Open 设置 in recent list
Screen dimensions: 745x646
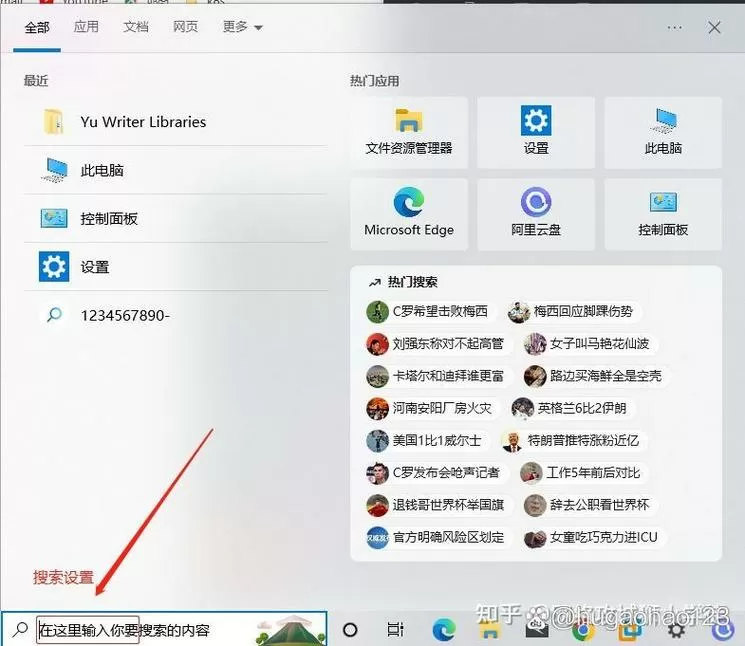coord(176,267)
